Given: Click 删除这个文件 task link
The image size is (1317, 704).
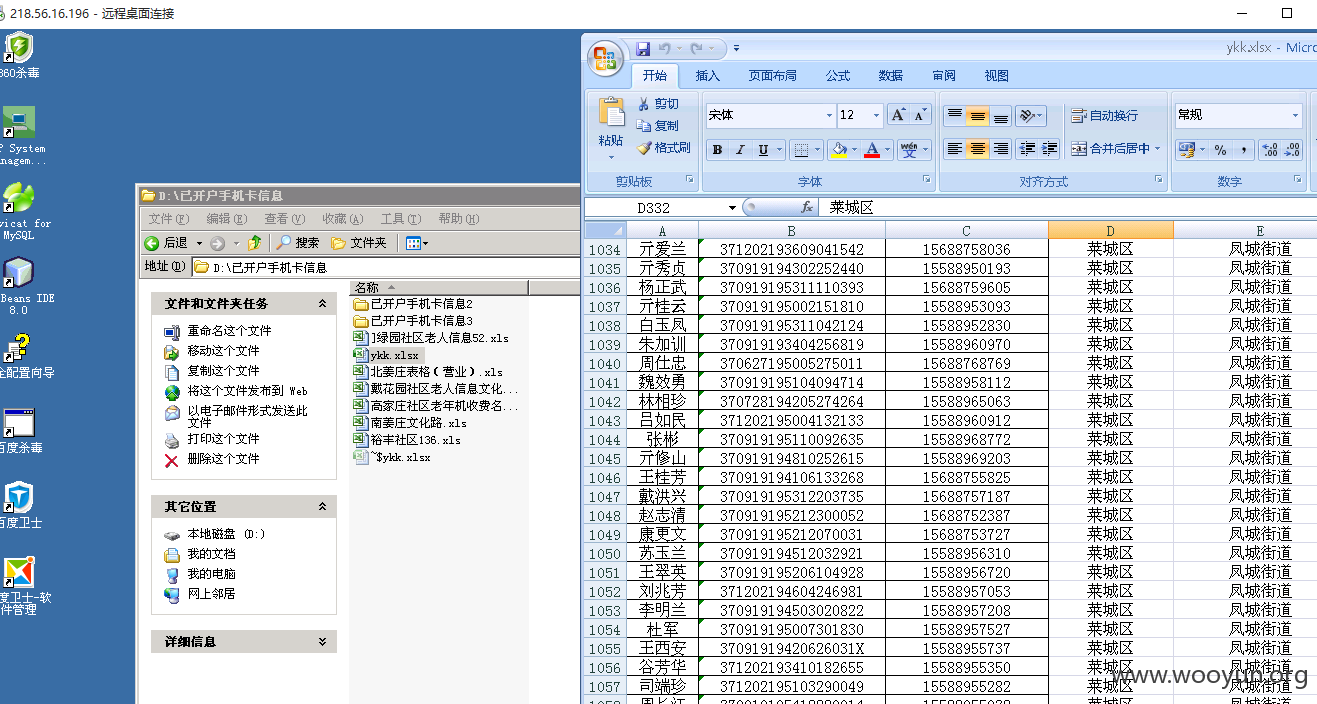Looking at the screenshot, I should [x=223, y=459].
